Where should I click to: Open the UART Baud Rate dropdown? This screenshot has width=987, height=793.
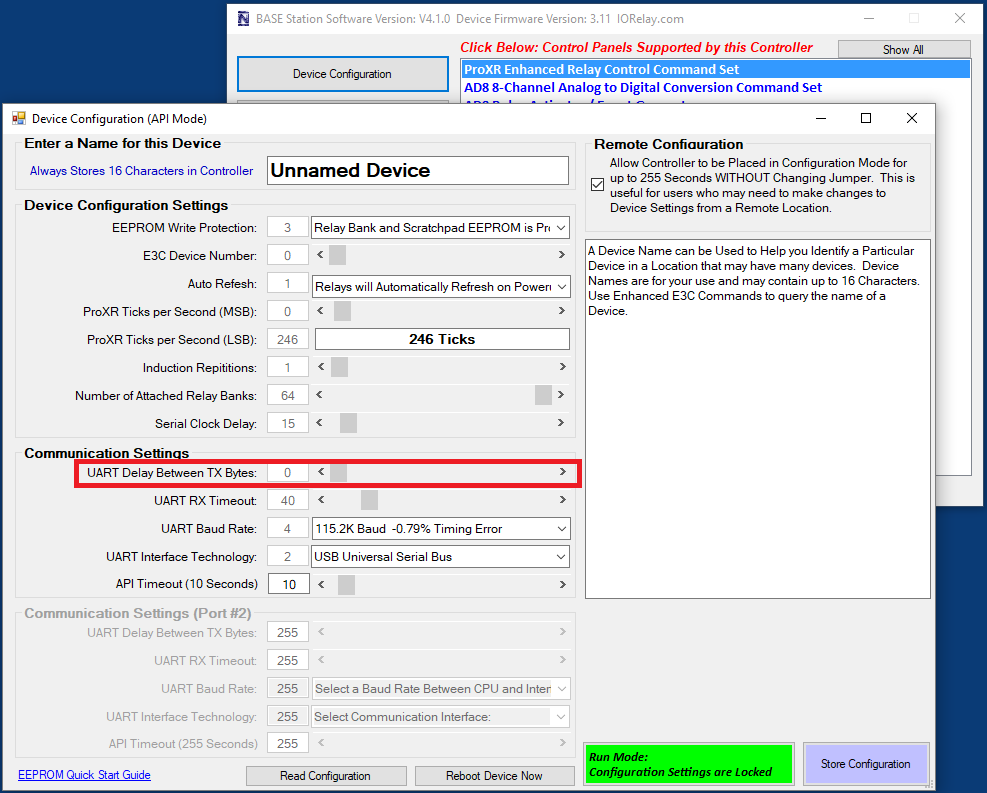(x=560, y=529)
